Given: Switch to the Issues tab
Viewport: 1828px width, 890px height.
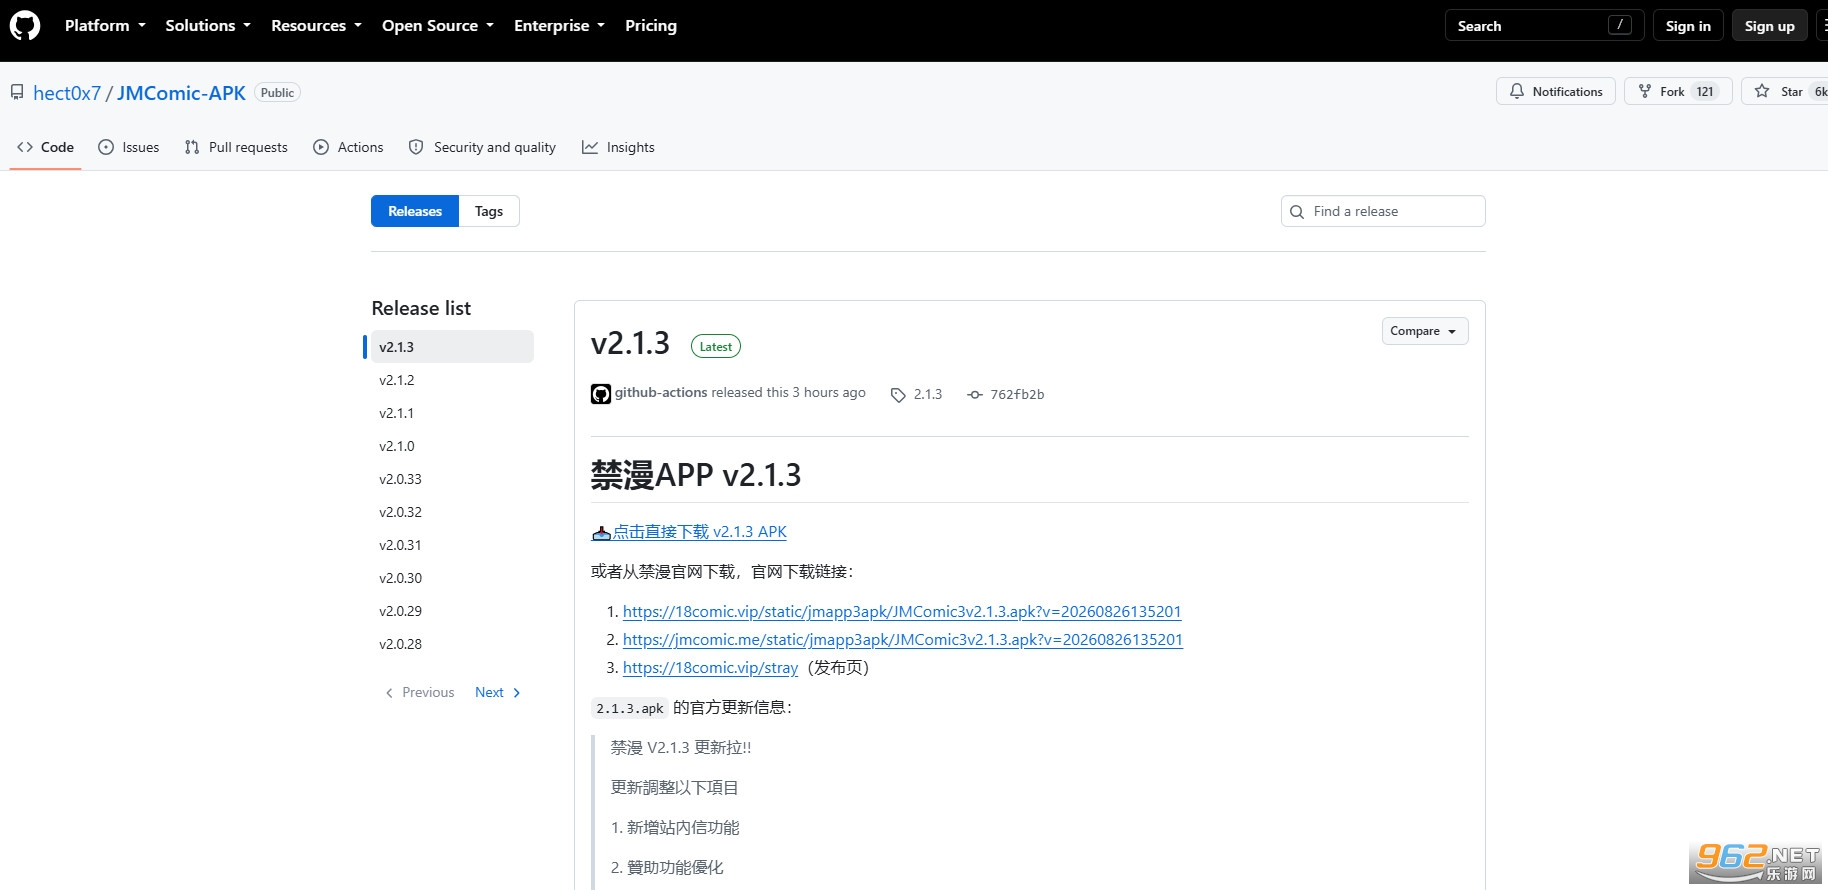Looking at the screenshot, I should pos(129,147).
